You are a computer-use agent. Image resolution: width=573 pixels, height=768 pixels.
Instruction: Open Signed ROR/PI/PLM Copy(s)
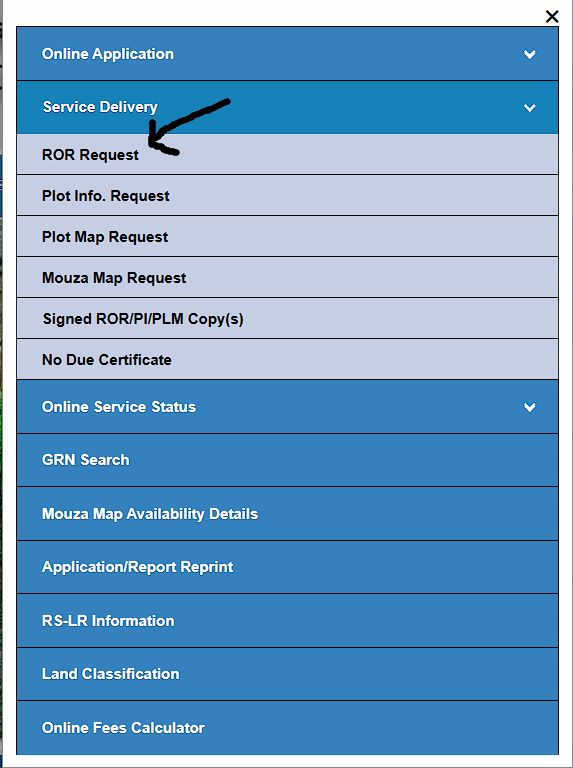(287, 319)
